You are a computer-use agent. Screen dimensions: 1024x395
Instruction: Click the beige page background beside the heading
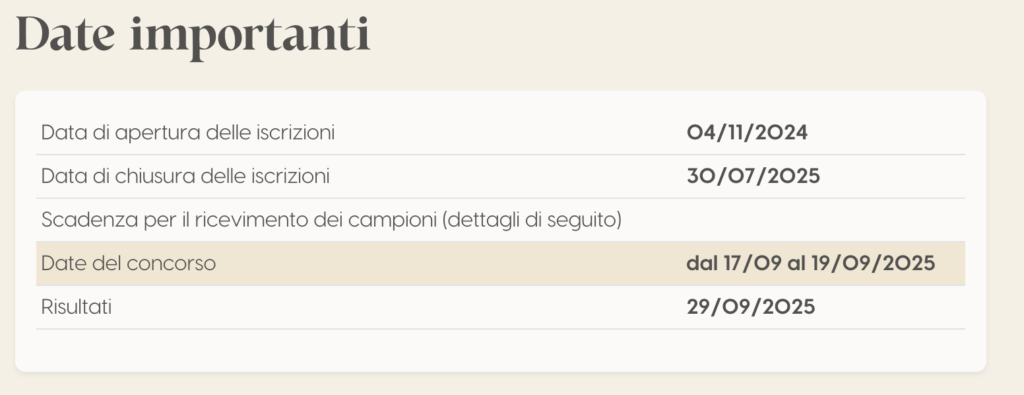coord(686,37)
